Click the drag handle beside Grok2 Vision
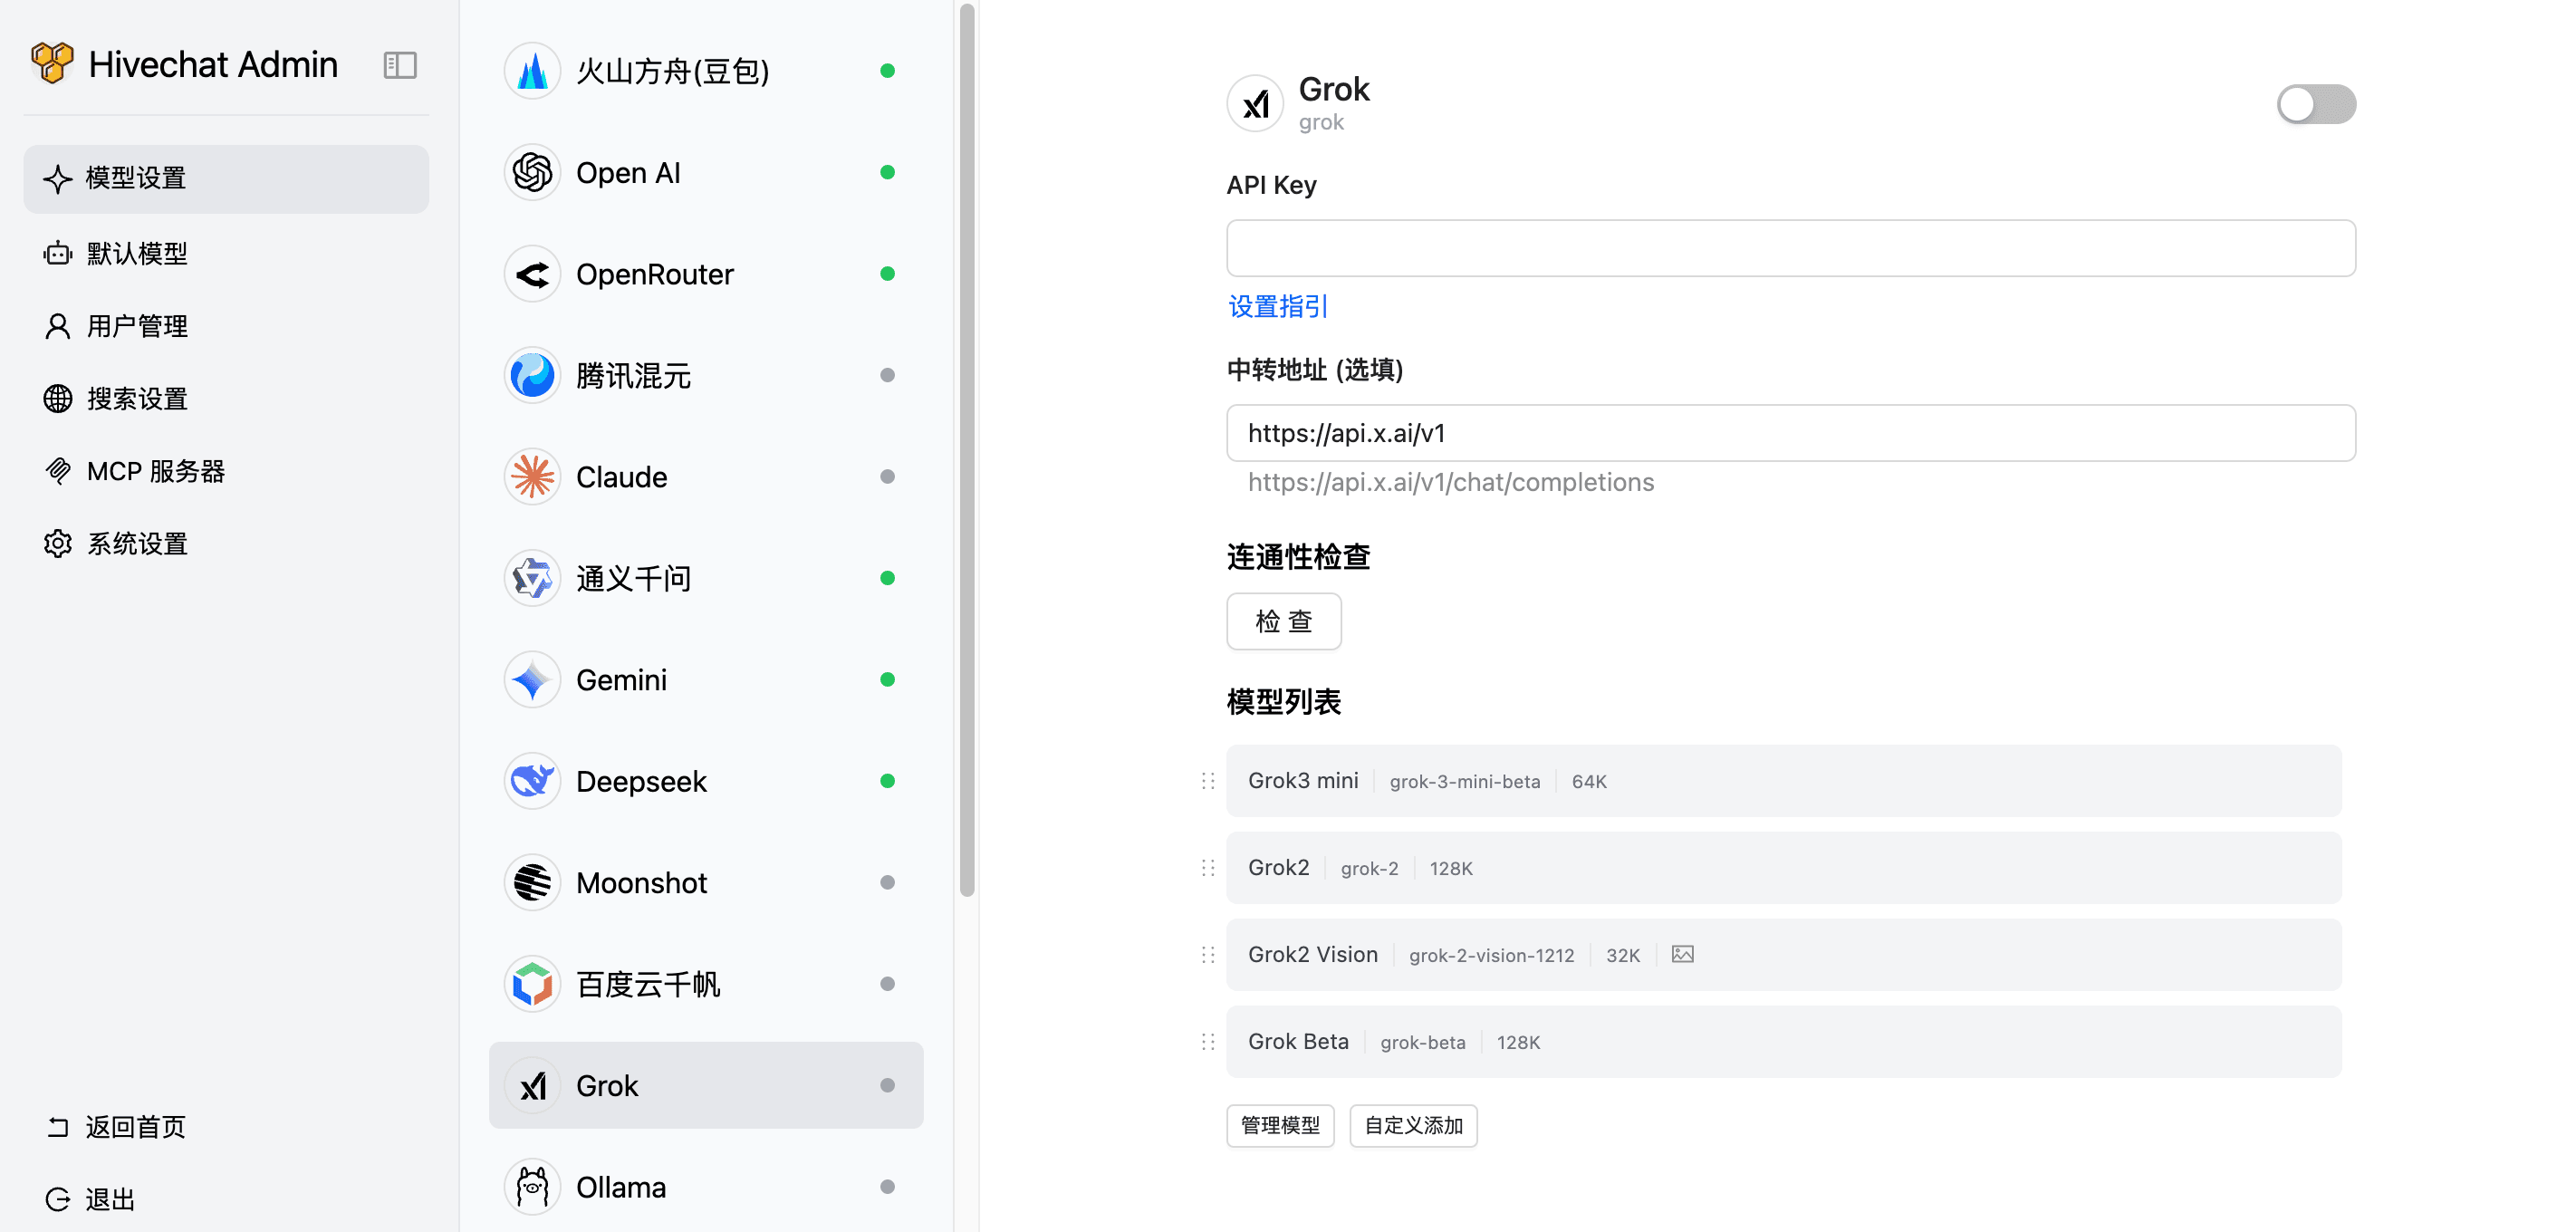 click(x=1208, y=955)
